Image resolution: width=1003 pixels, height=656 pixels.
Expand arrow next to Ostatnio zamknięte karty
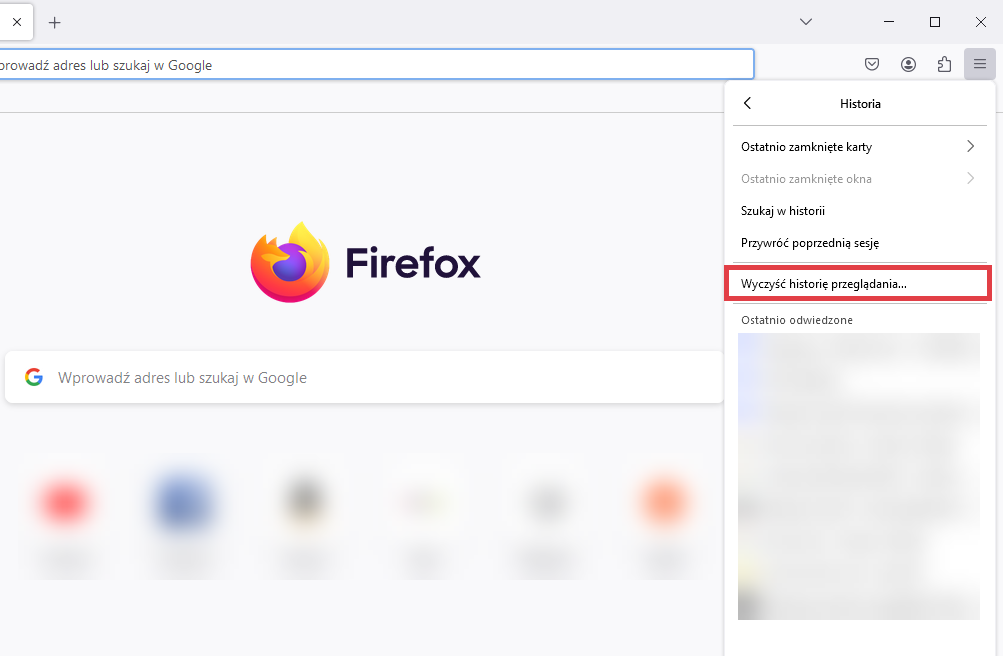pos(970,146)
